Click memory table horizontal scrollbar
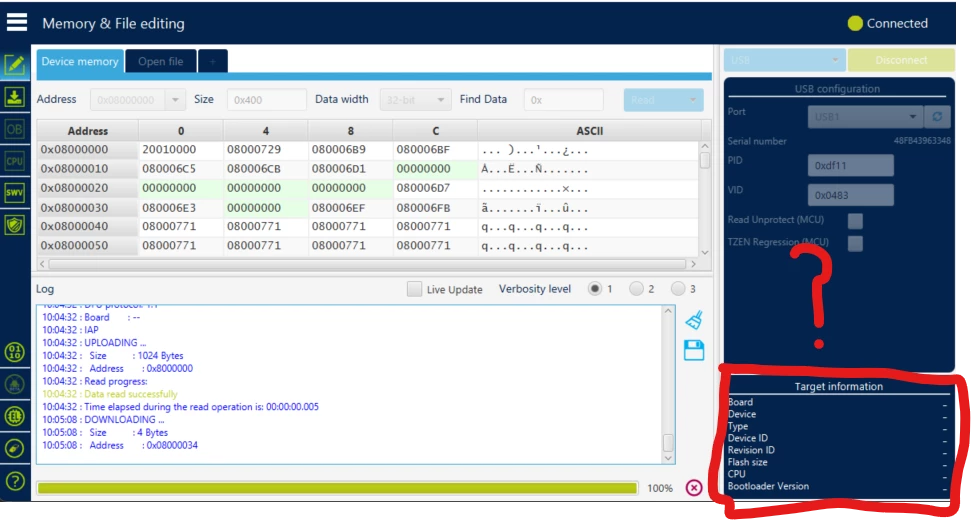971x520 pixels. (368, 264)
